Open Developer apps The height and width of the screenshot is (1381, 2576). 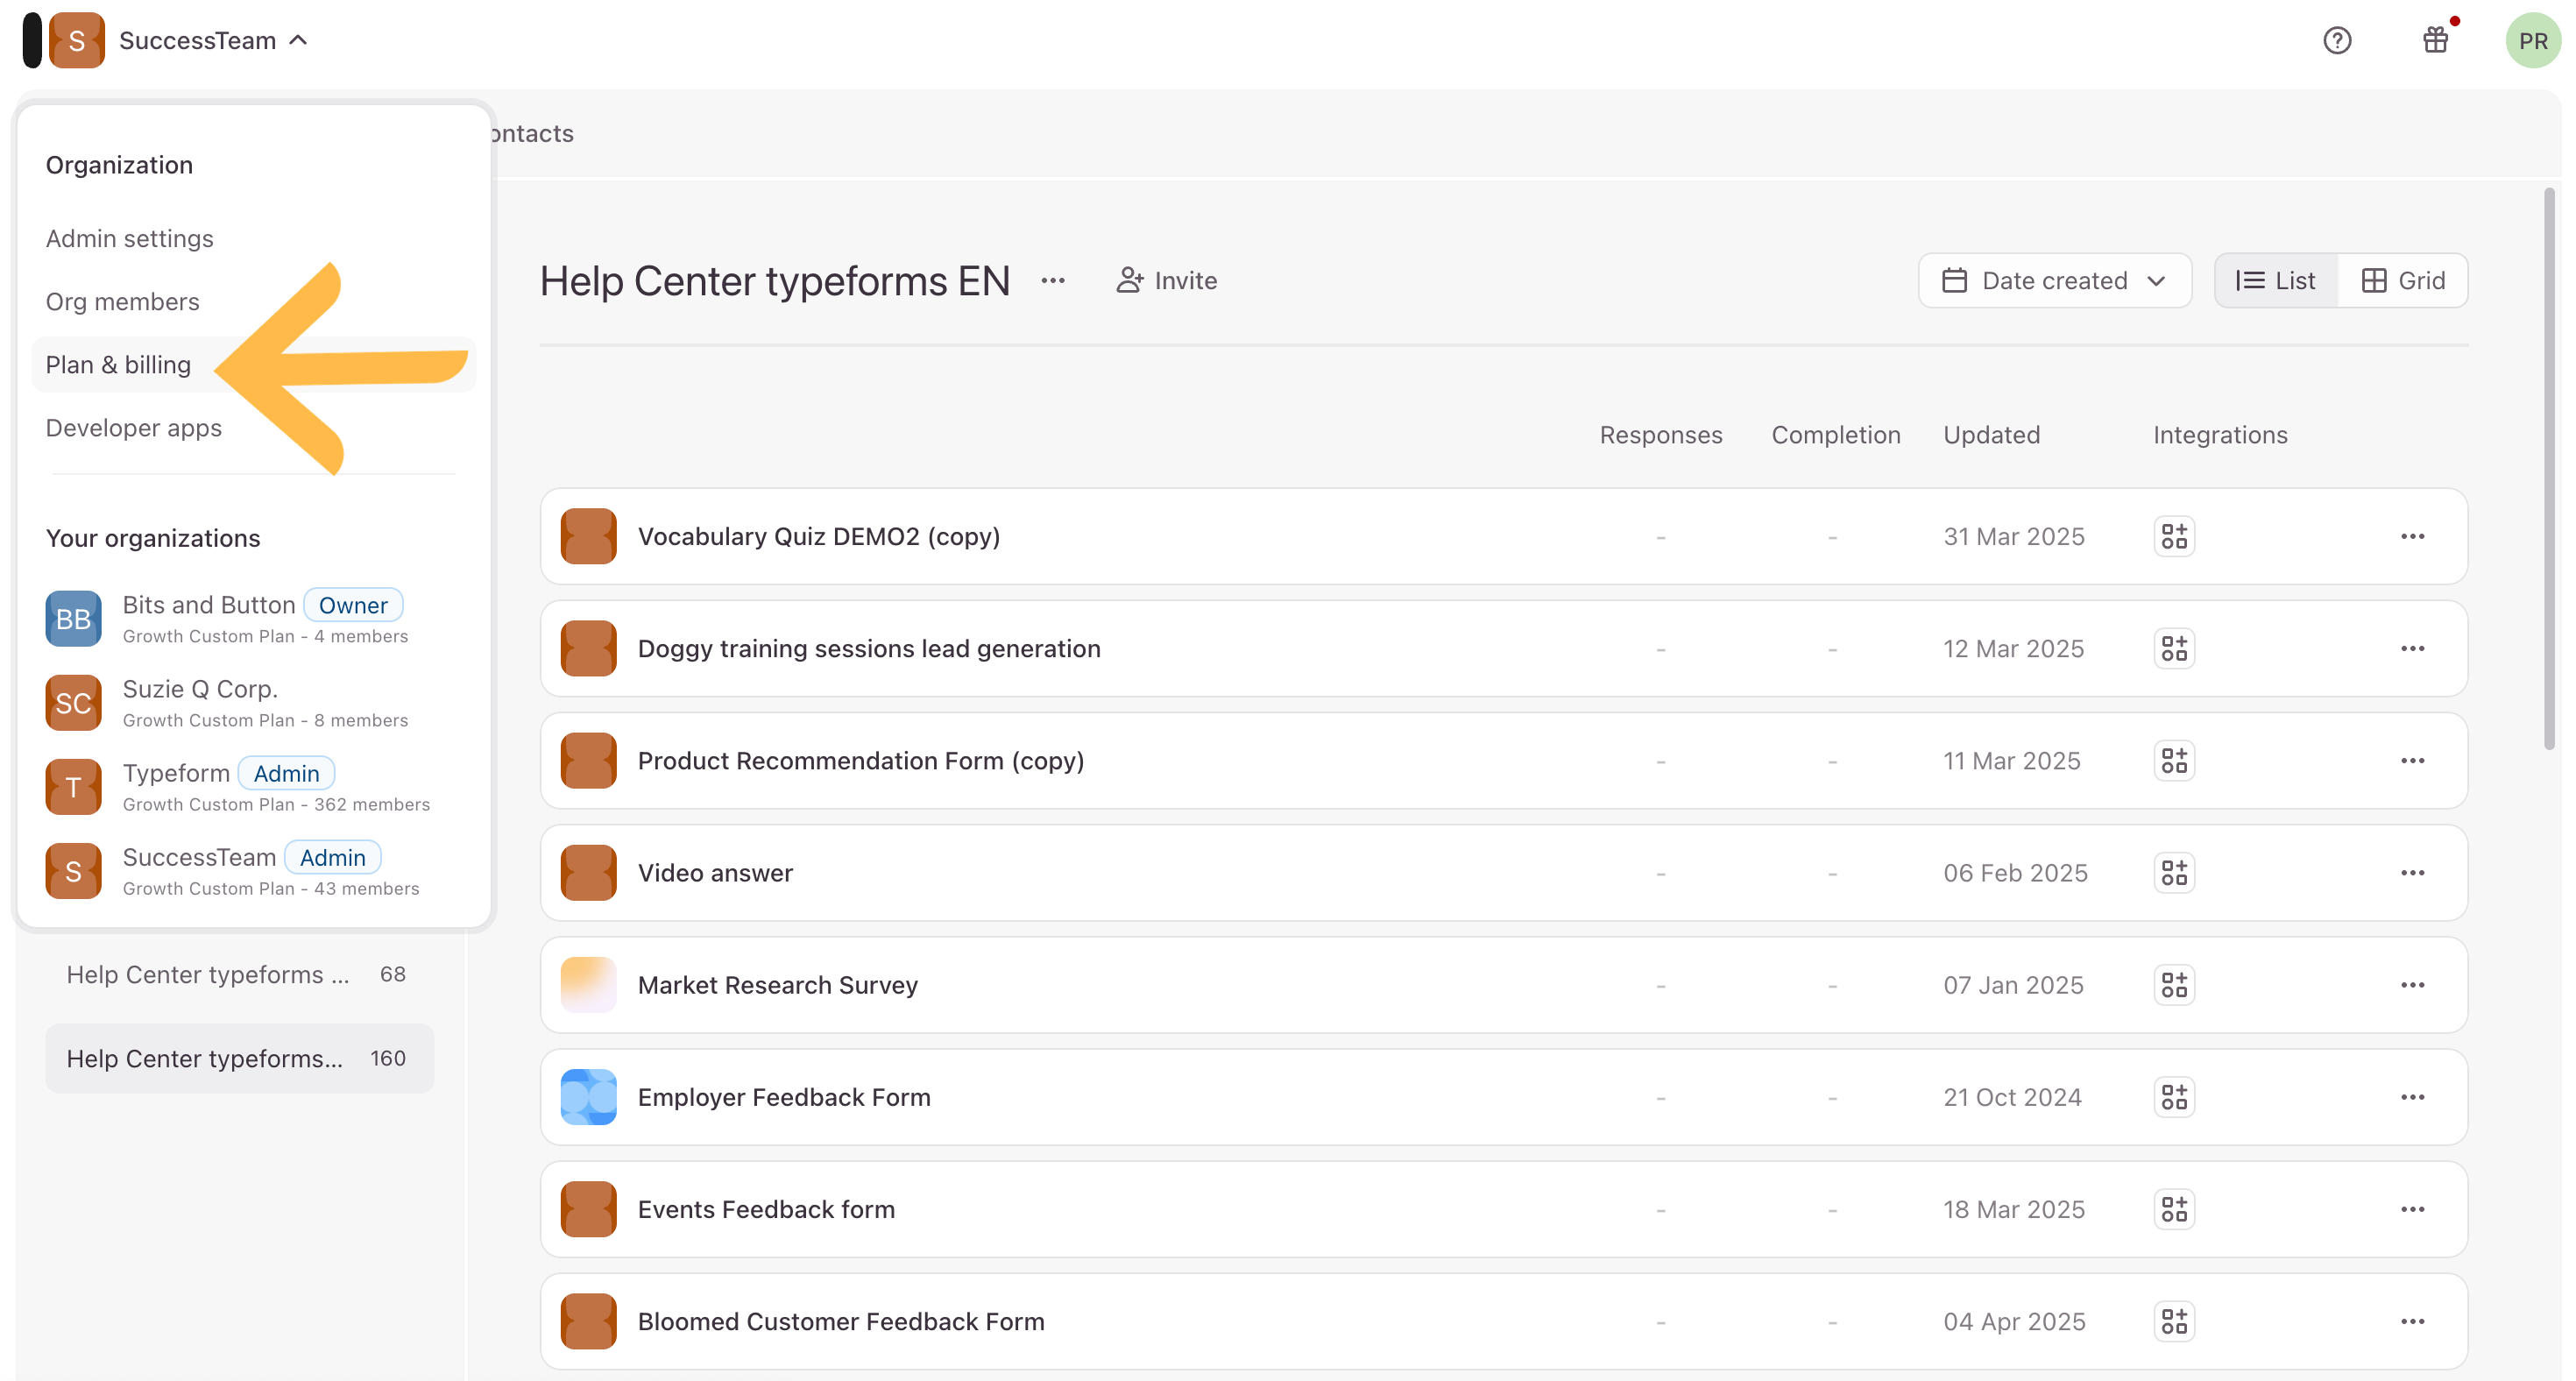point(134,428)
